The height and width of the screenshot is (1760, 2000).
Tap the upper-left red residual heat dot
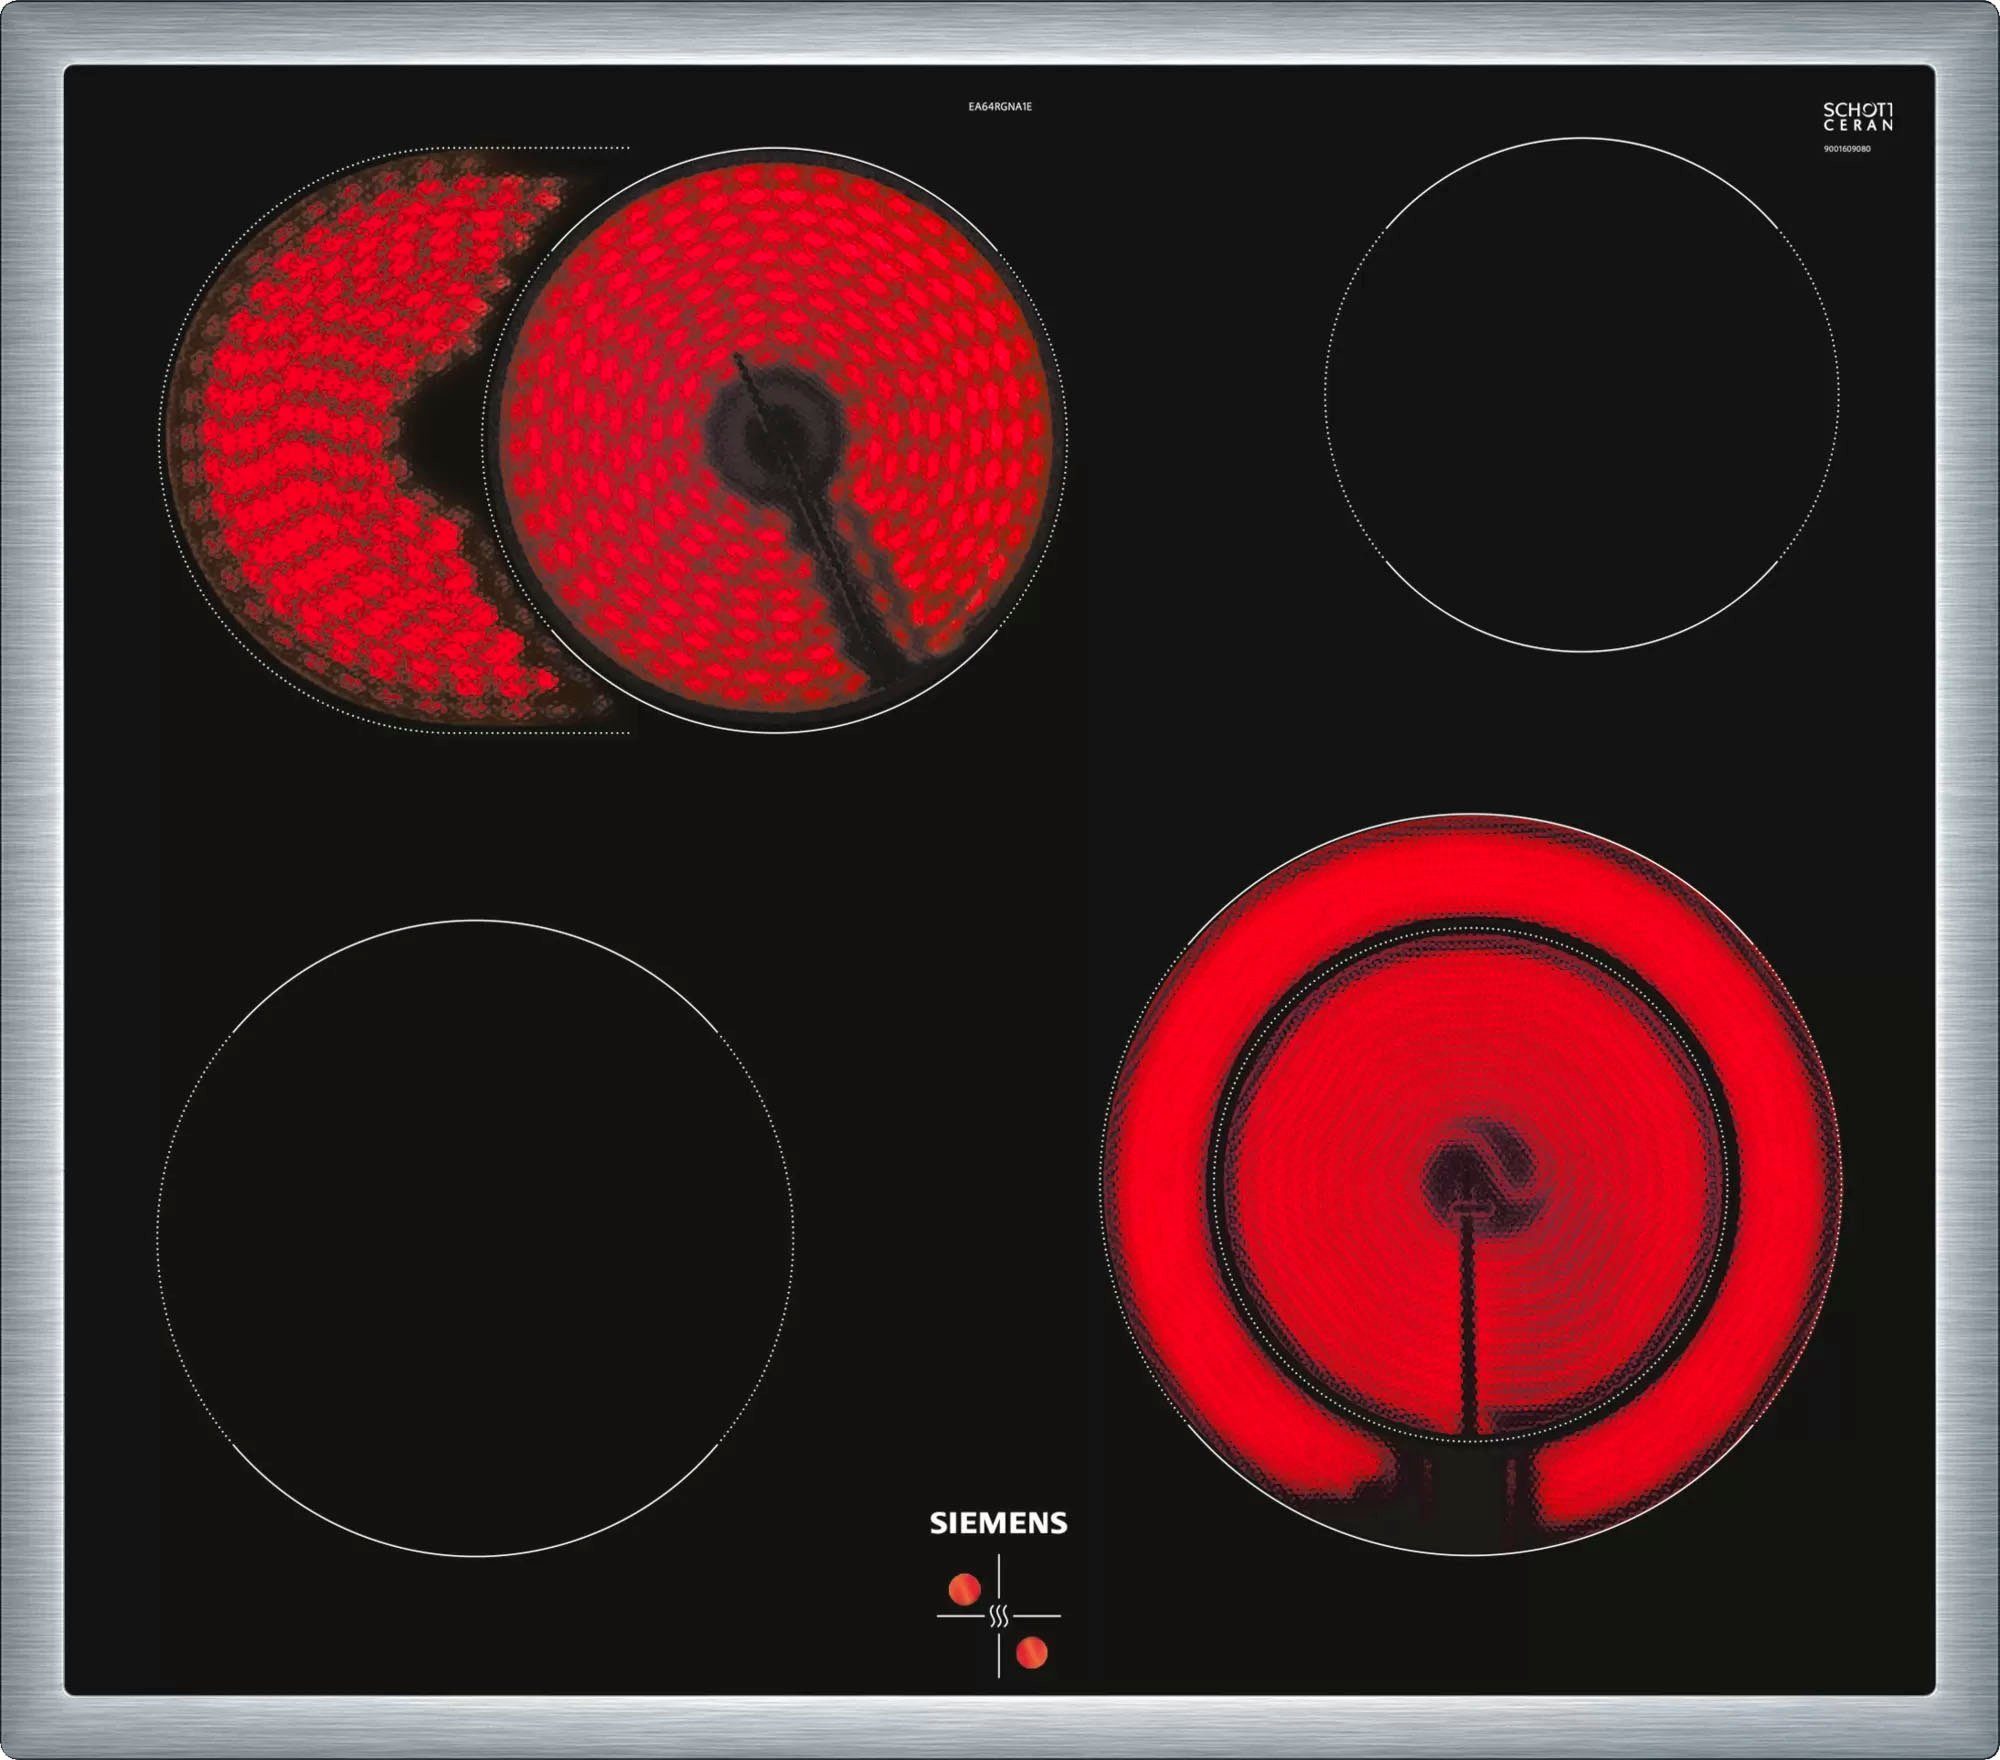[965, 1588]
